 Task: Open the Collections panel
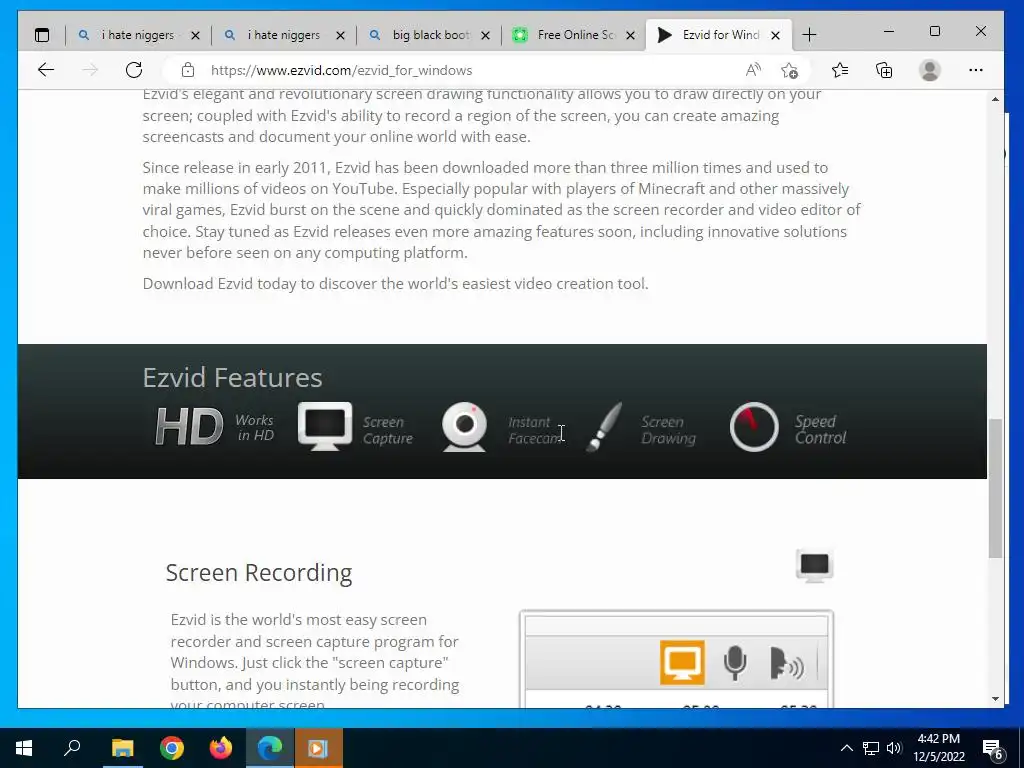(x=884, y=70)
